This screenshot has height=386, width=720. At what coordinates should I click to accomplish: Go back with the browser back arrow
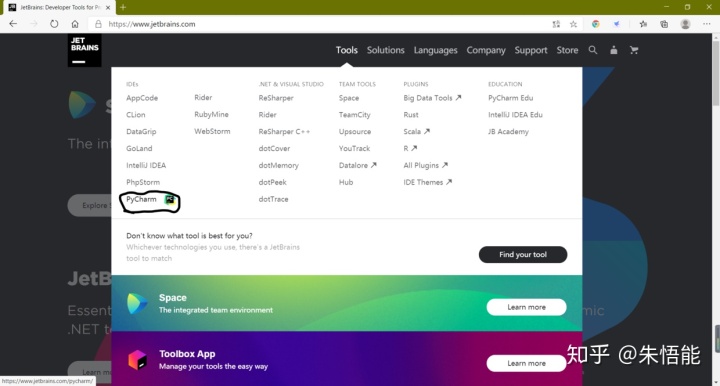coord(13,24)
